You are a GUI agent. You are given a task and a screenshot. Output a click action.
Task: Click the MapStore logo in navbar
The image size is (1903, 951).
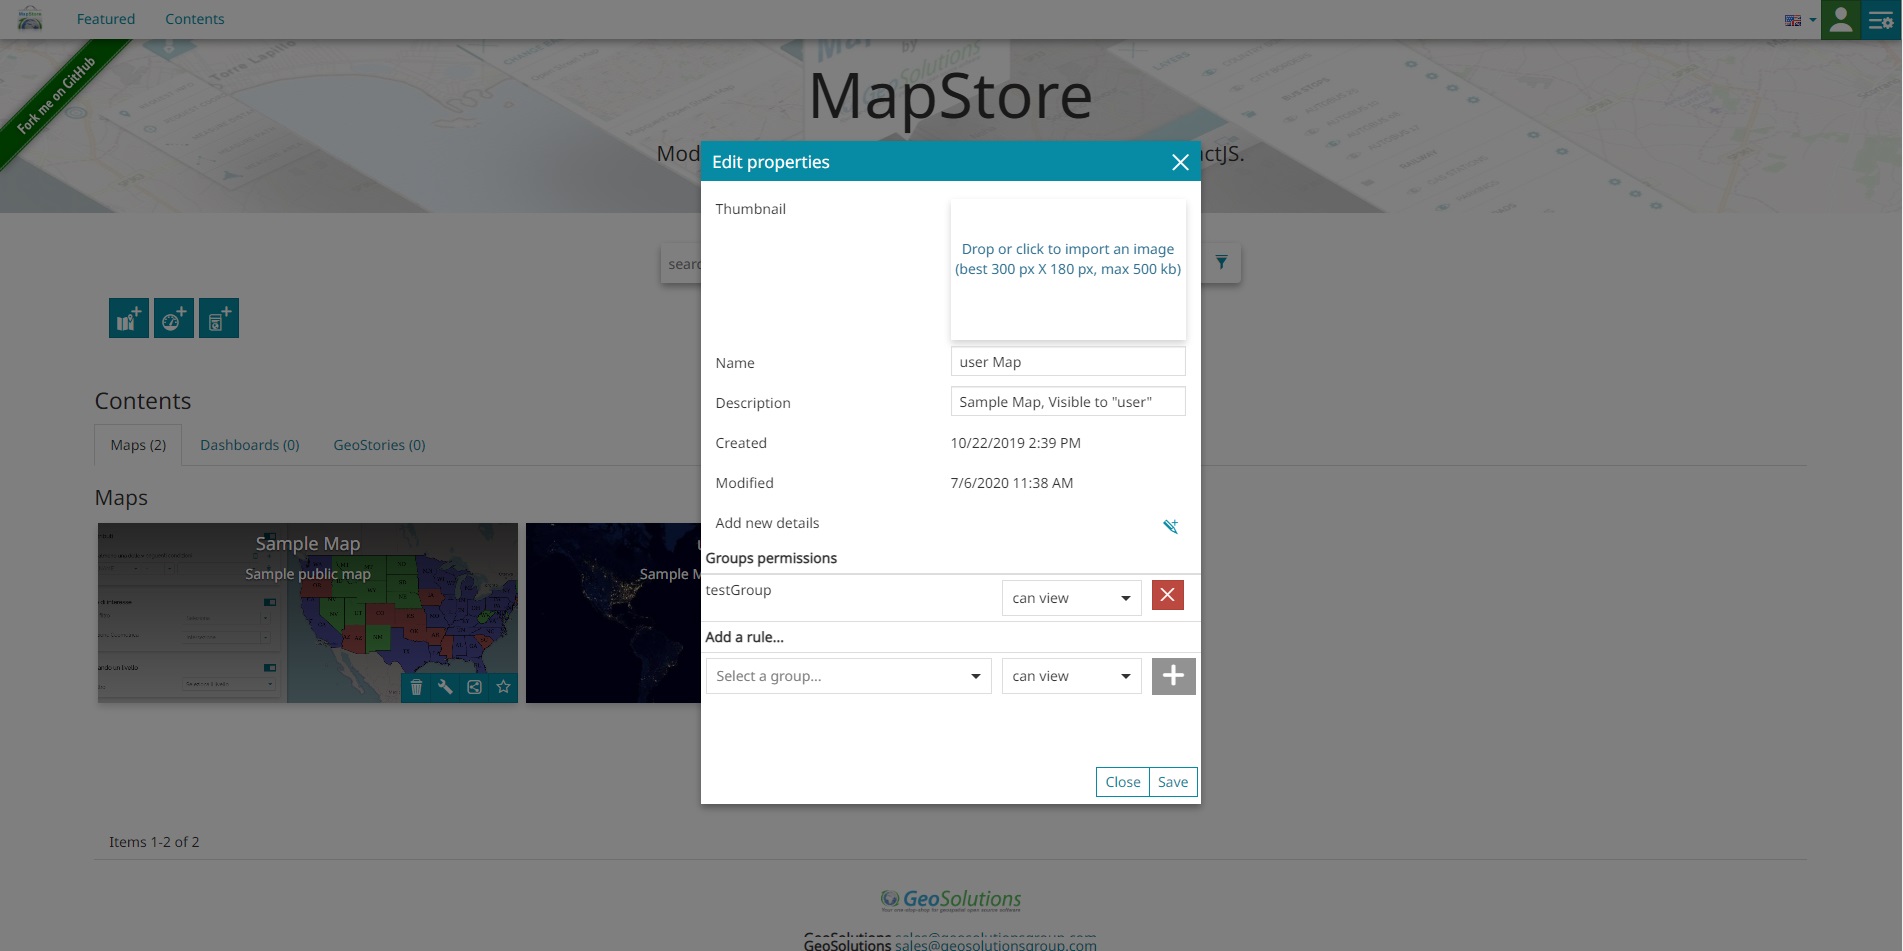(30, 18)
